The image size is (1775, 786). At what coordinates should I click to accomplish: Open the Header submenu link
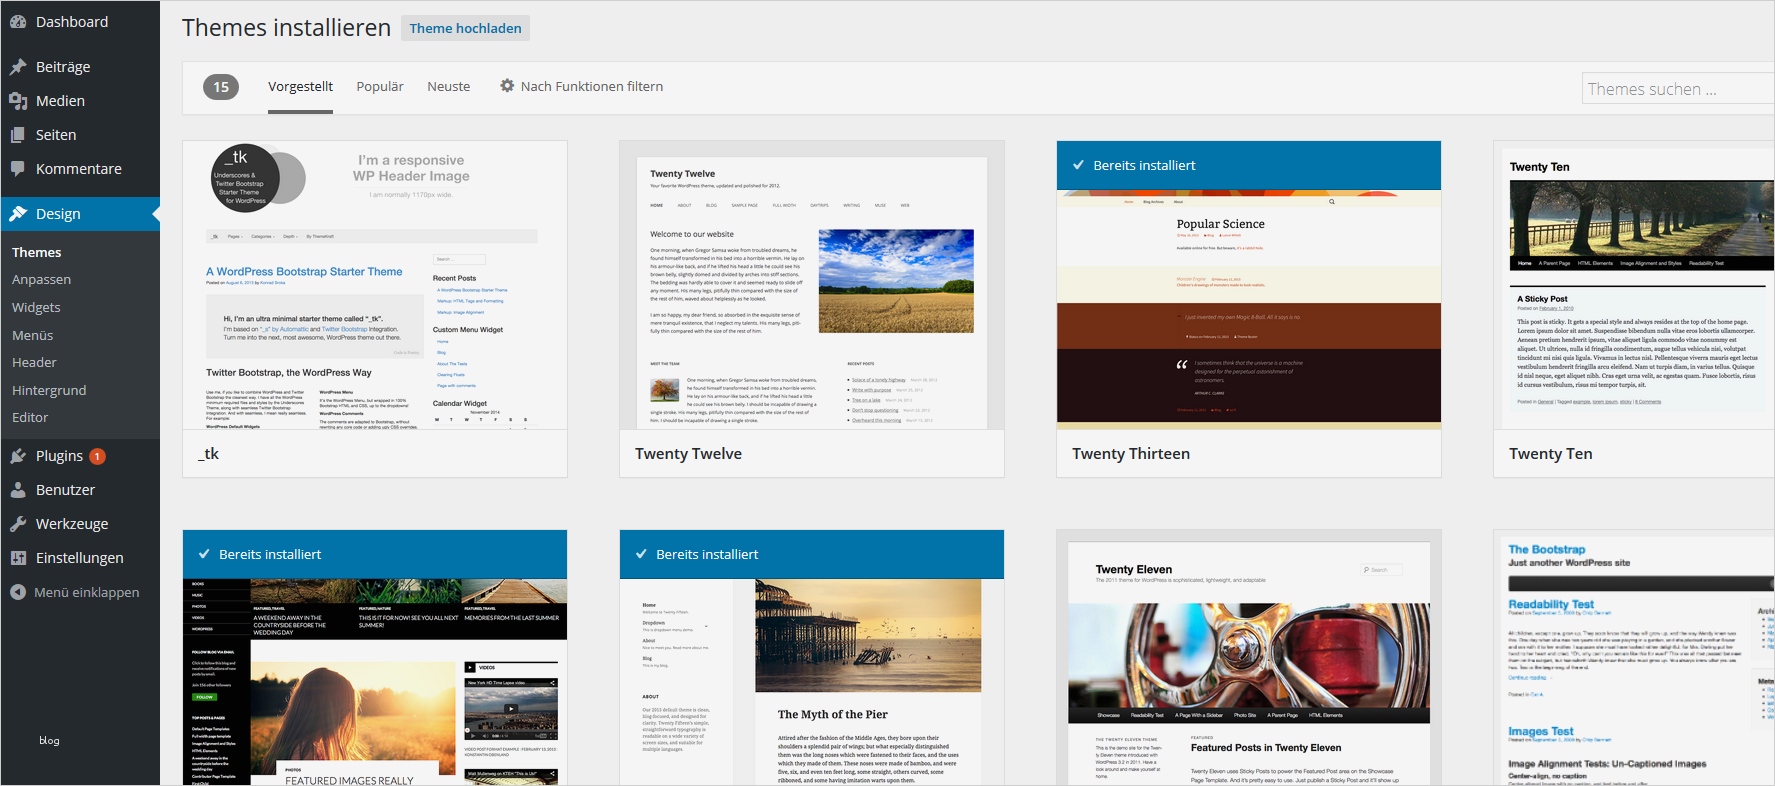pyautogui.click(x=34, y=363)
